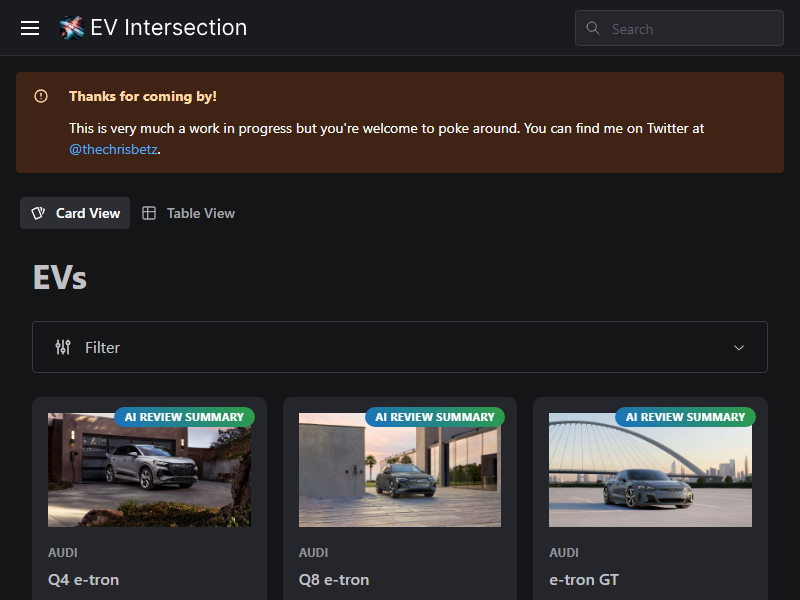Click the table grid icon beside Table View
The height and width of the screenshot is (600, 800).
[149, 213]
